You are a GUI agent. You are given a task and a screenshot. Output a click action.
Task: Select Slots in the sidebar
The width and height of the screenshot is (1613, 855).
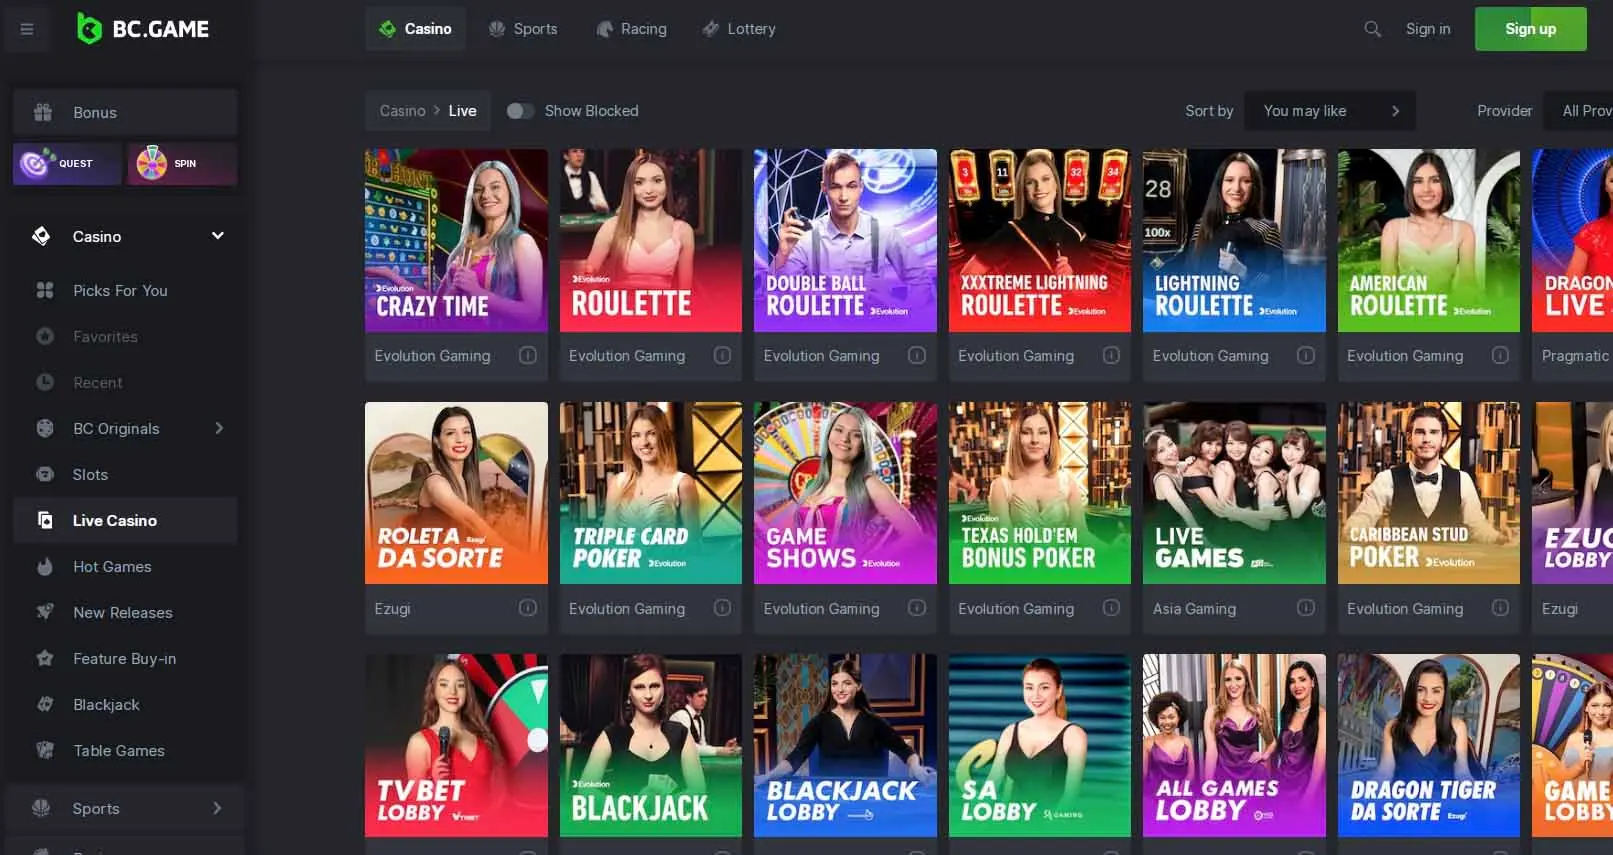click(90, 474)
